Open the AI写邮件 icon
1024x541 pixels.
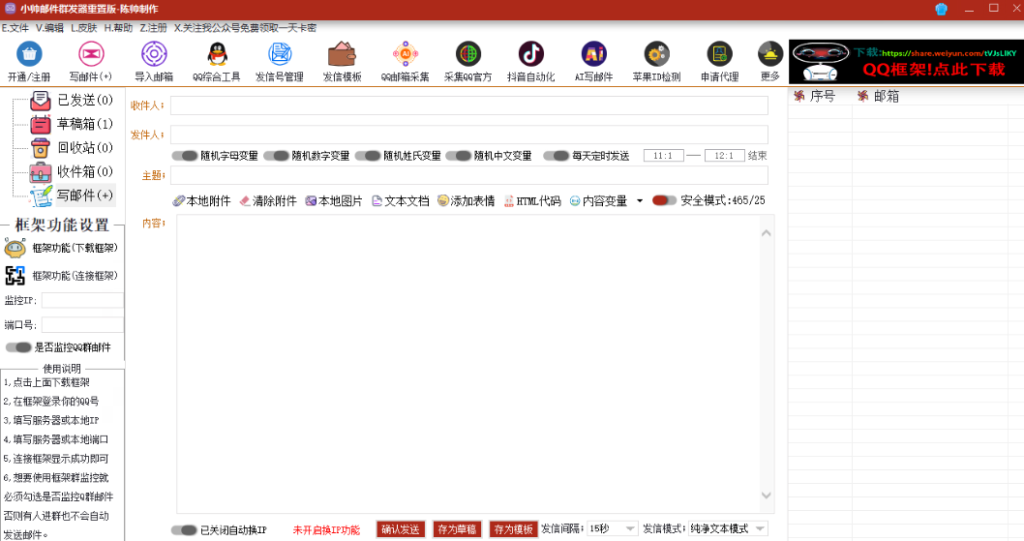[594, 54]
